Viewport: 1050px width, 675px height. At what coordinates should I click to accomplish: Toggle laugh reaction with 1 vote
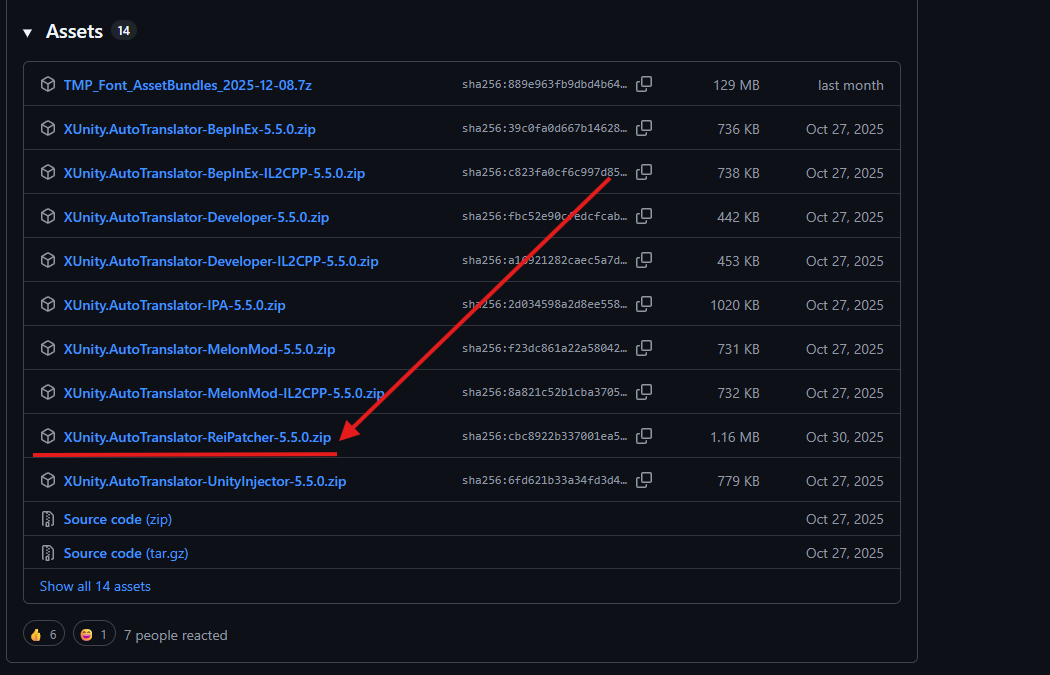pyautogui.click(x=94, y=633)
